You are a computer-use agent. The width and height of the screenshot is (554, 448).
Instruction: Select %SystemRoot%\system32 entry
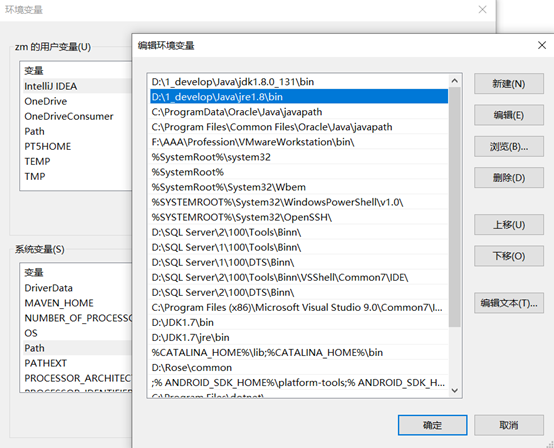pos(299,157)
